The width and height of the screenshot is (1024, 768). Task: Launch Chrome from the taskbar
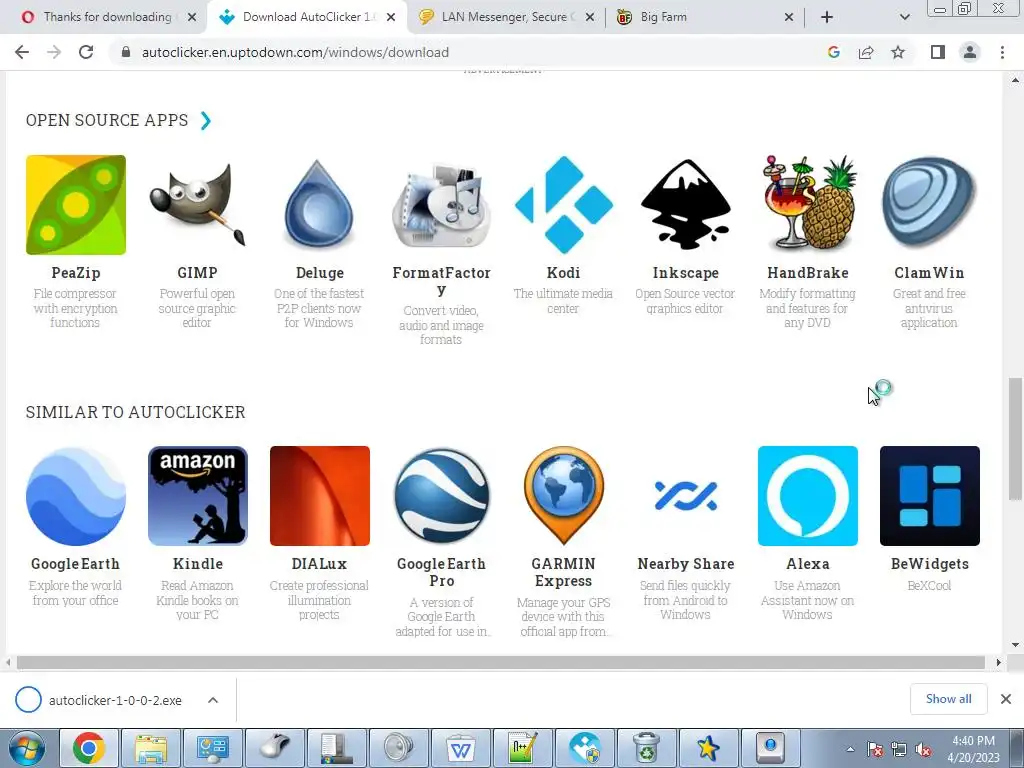89,748
